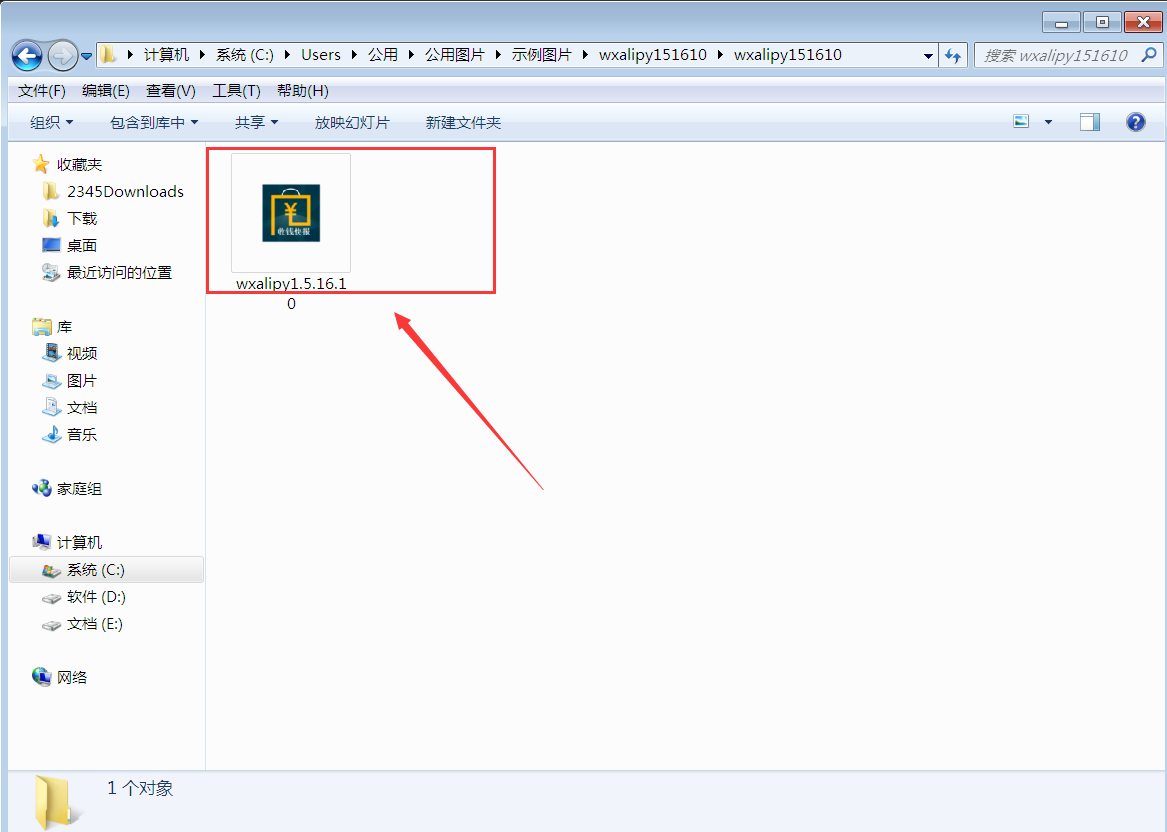The width and height of the screenshot is (1167, 832).
Task: Click the forward navigation arrow
Action: point(63,55)
